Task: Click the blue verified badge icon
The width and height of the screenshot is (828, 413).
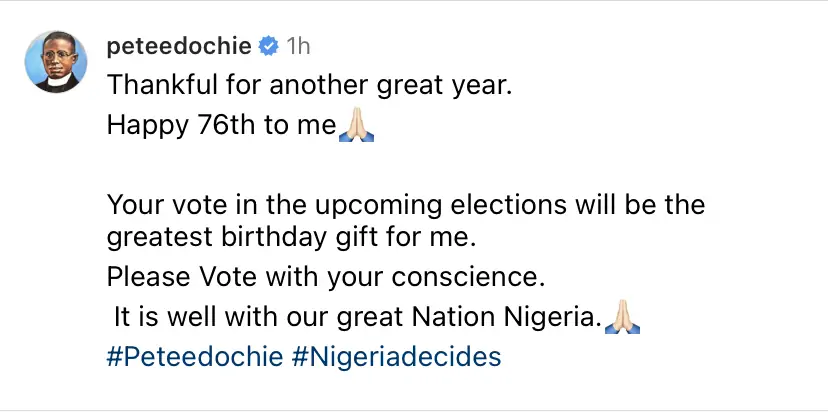Action: [267, 46]
